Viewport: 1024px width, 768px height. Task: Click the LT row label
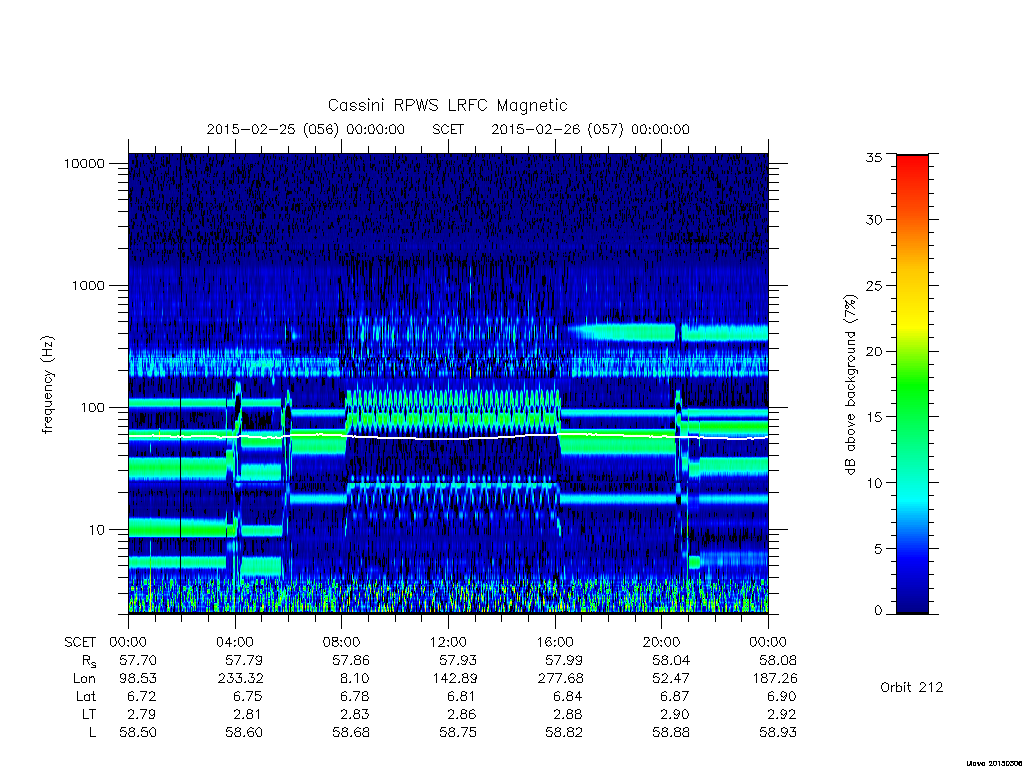pos(89,714)
